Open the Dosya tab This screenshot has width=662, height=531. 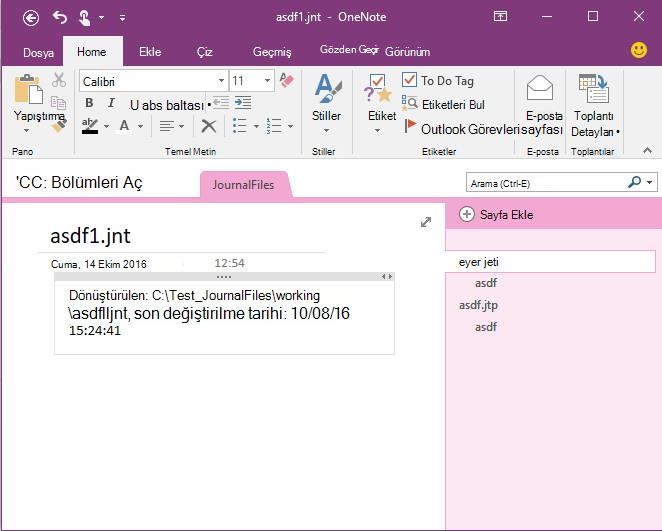click(38, 52)
